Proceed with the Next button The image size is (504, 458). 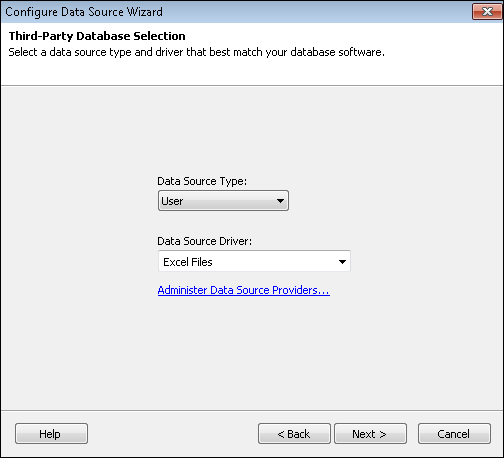click(x=370, y=434)
